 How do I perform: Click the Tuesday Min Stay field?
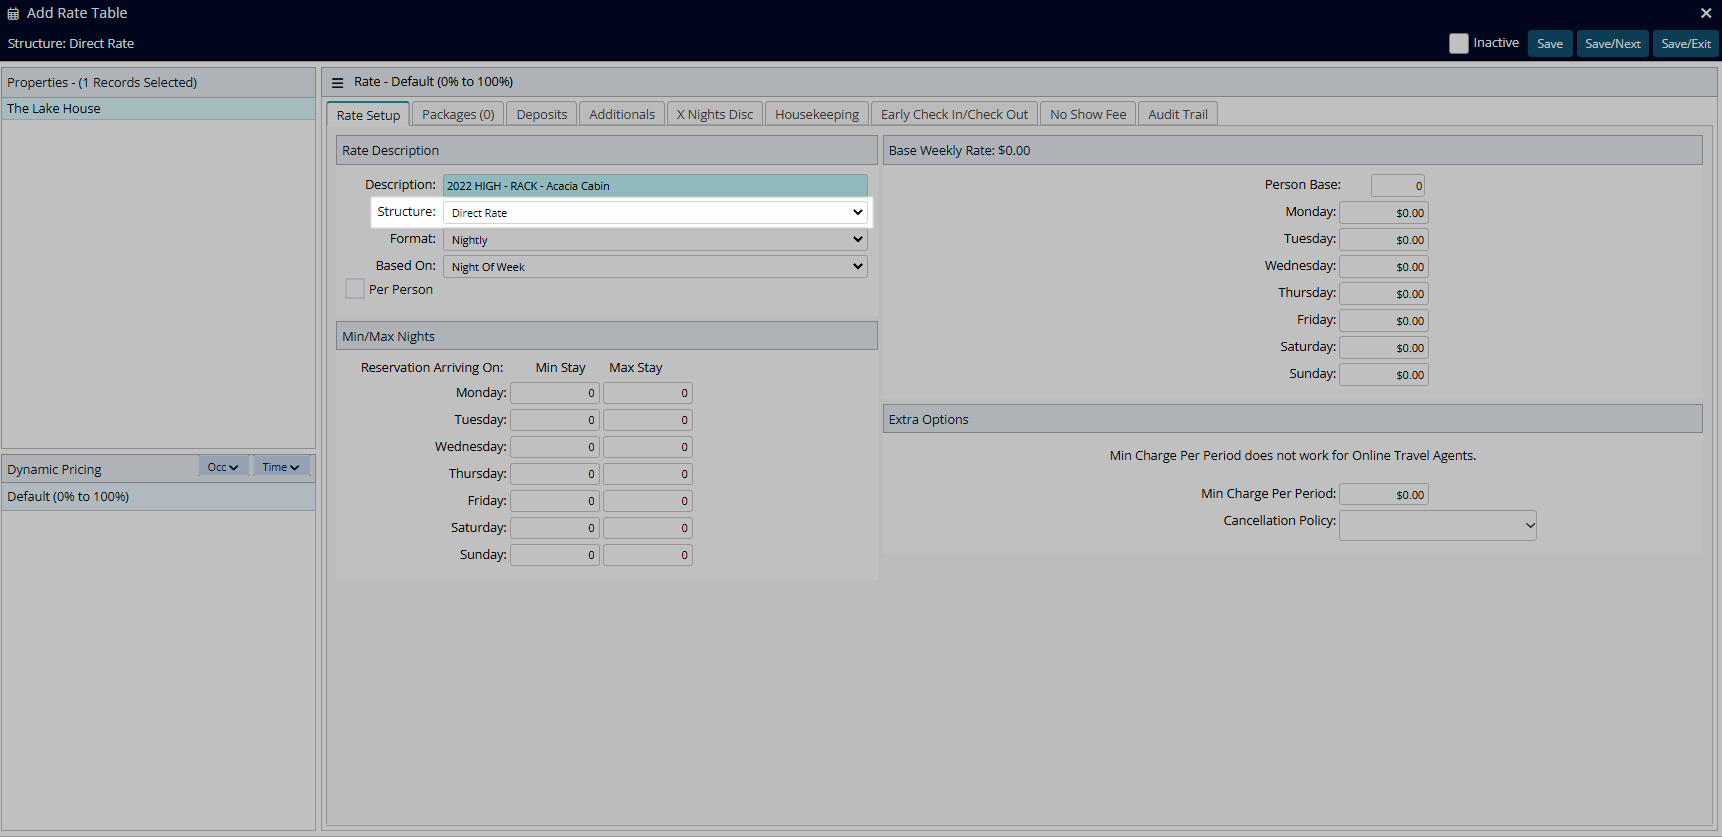(x=555, y=420)
